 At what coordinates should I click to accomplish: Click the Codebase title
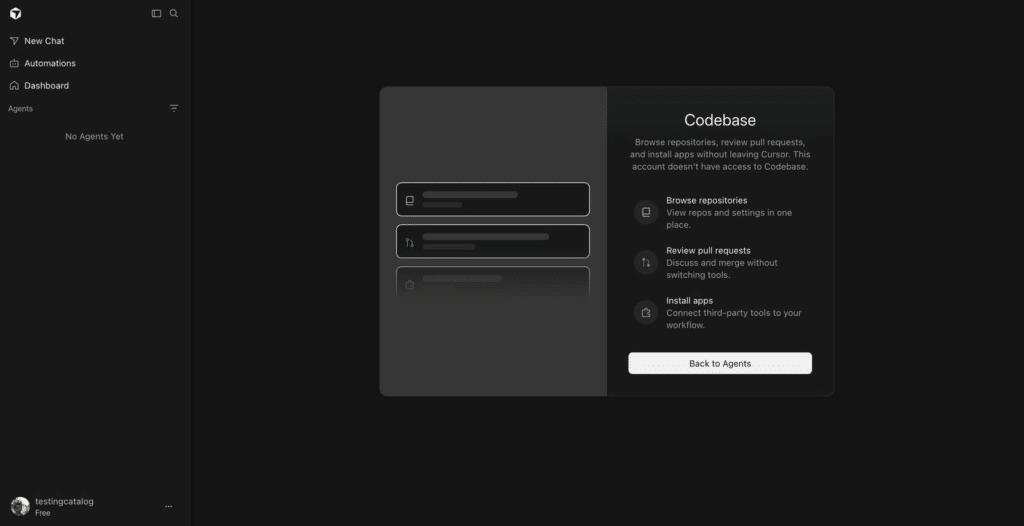pyautogui.click(x=720, y=120)
